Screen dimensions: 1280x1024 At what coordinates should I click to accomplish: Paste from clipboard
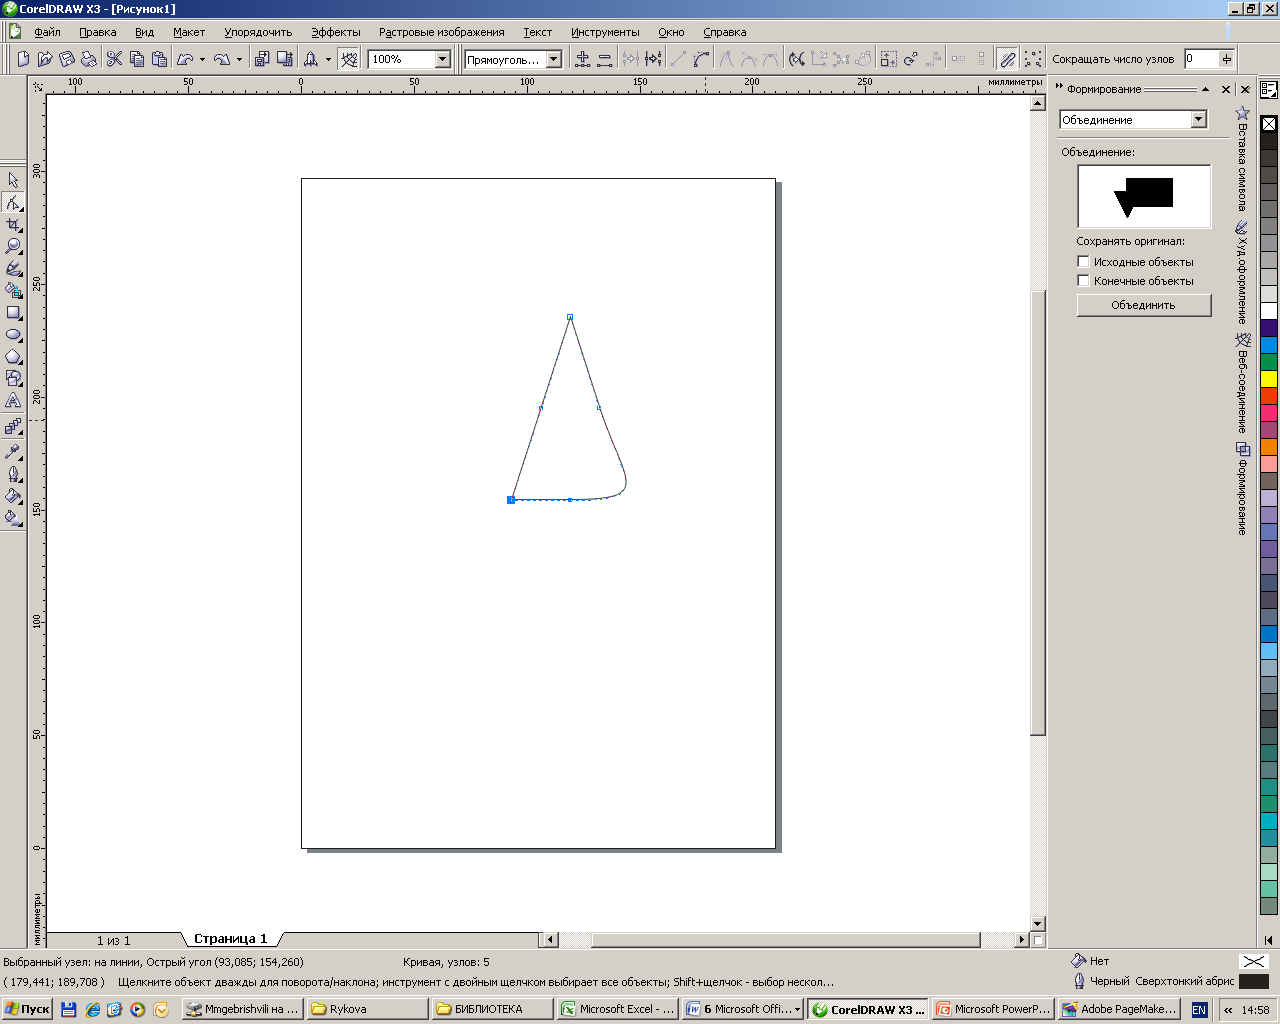point(159,59)
